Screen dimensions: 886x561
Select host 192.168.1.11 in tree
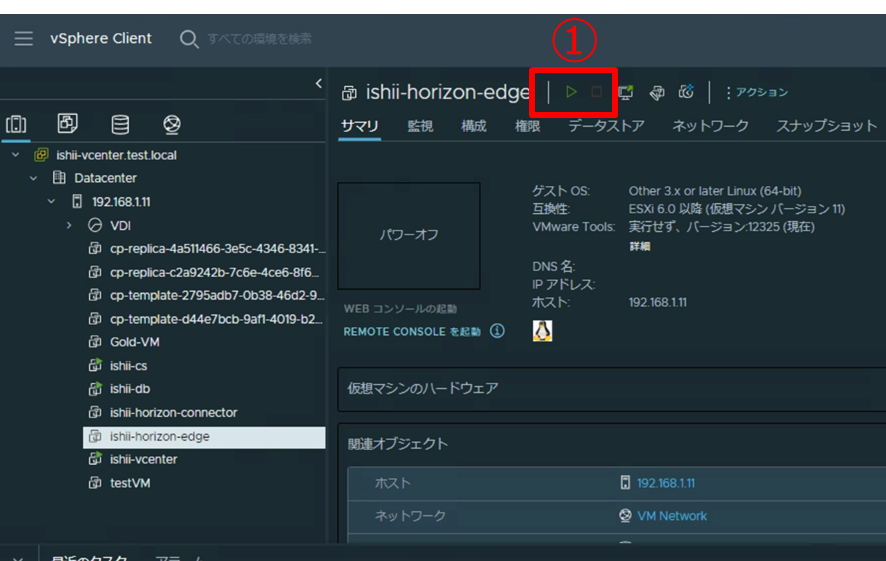[x=121, y=202]
